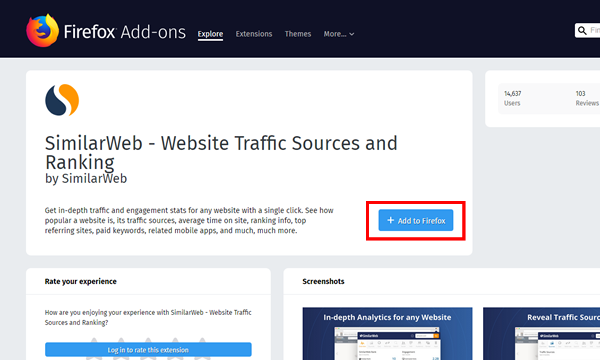Open the 103 Reviews link
Screen dimensions: 600x360
click(x=587, y=98)
